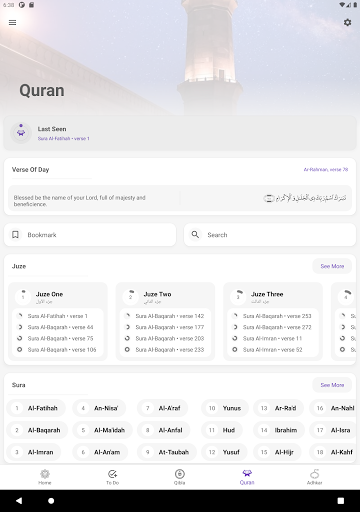Expand the Juze list with See More
Image resolution: width=360 pixels, height=512 pixels.
click(x=332, y=266)
